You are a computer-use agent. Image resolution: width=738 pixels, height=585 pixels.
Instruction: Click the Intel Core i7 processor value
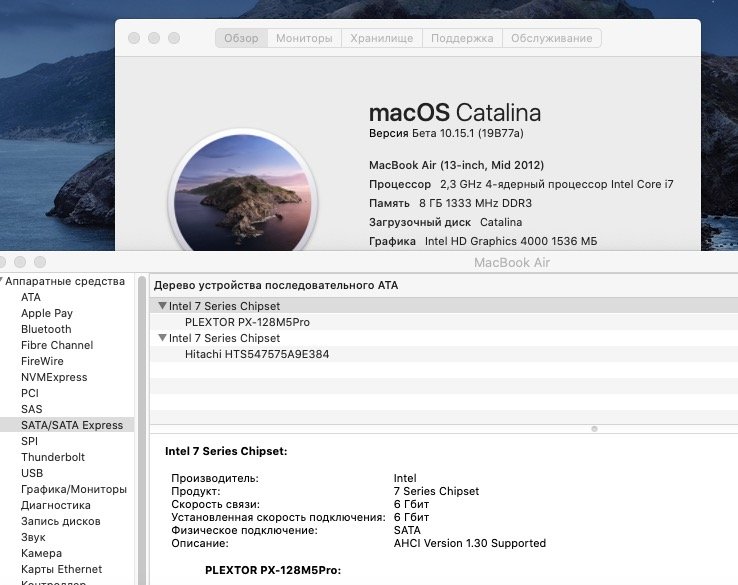coord(557,184)
